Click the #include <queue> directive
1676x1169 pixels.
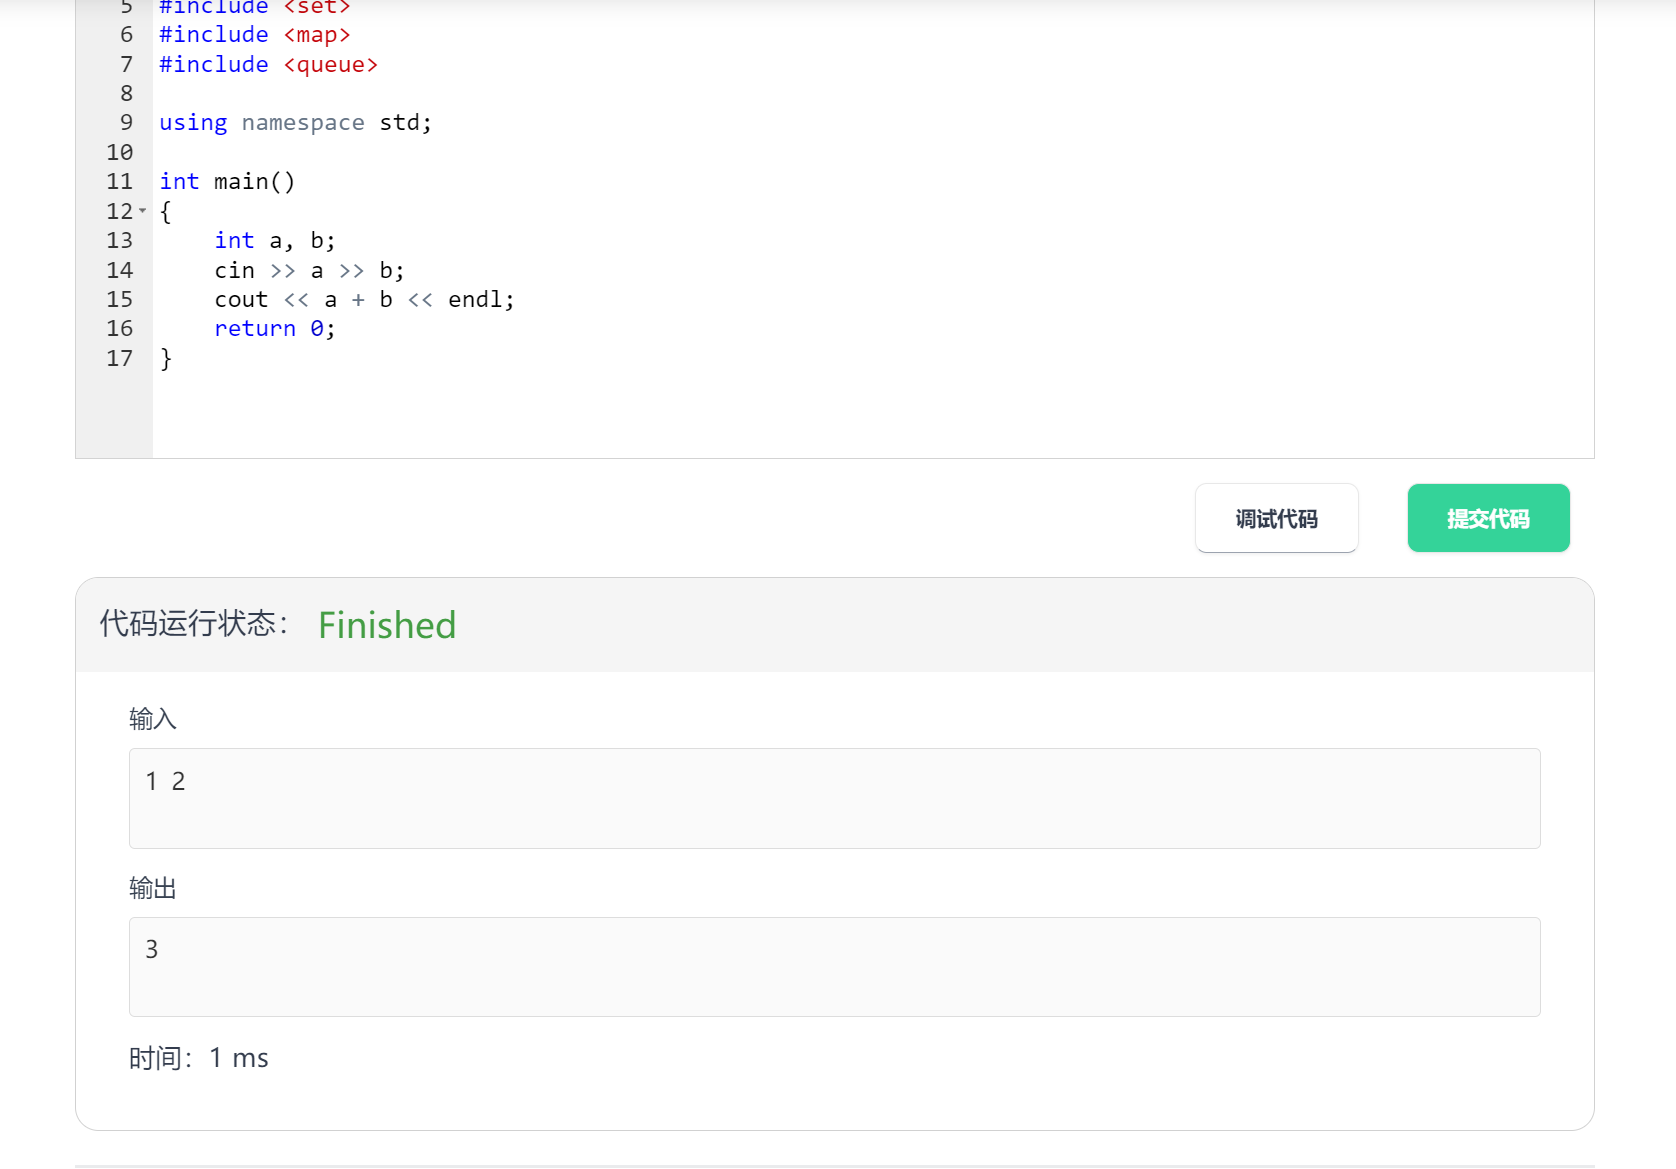click(x=268, y=64)
